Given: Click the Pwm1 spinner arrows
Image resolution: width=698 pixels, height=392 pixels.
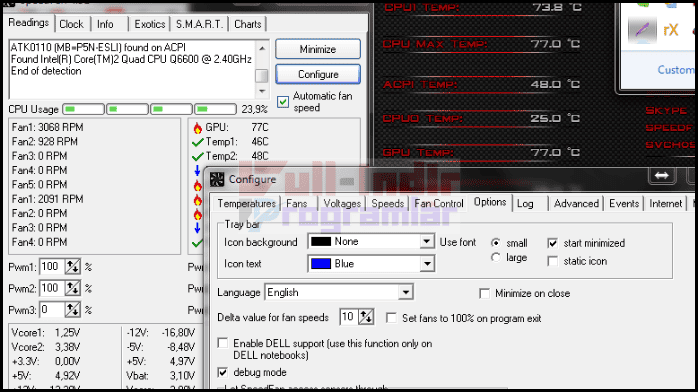Looking at the screenshot, I should (x=73, y=267).
